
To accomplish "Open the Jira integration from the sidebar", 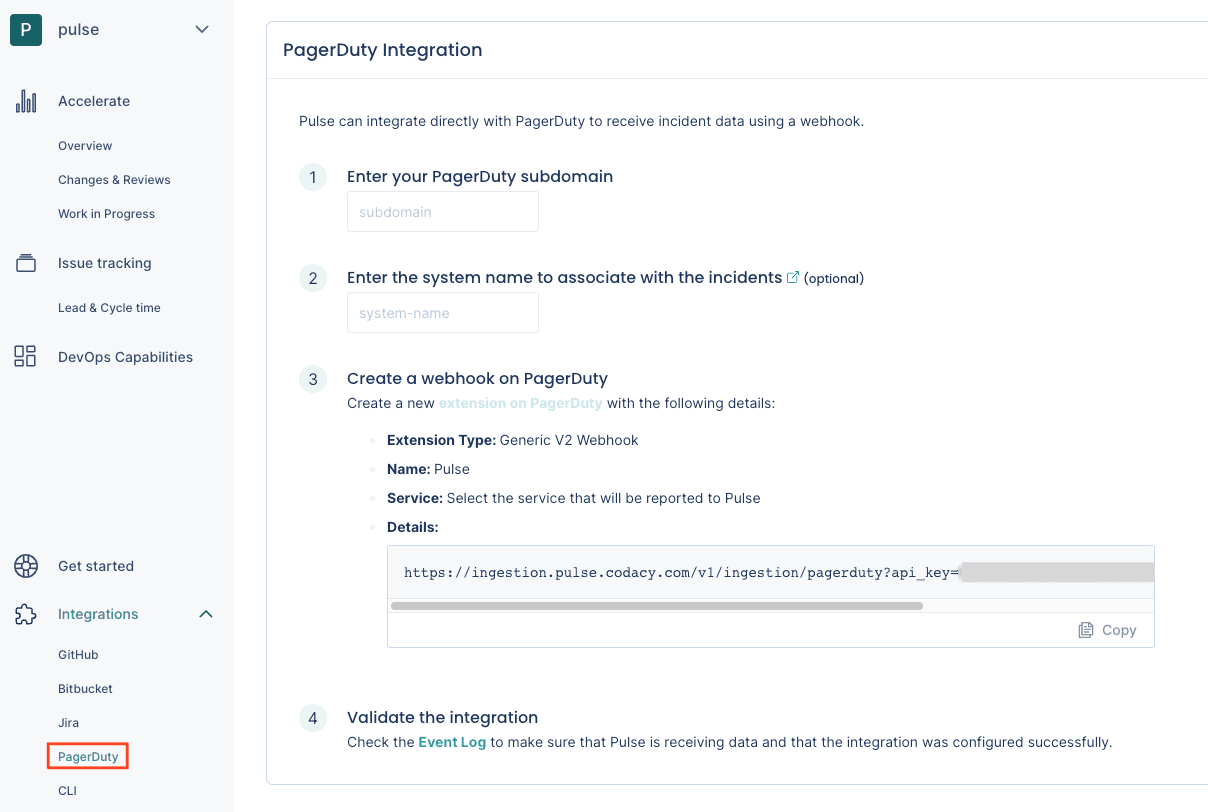I will point(68,722).
